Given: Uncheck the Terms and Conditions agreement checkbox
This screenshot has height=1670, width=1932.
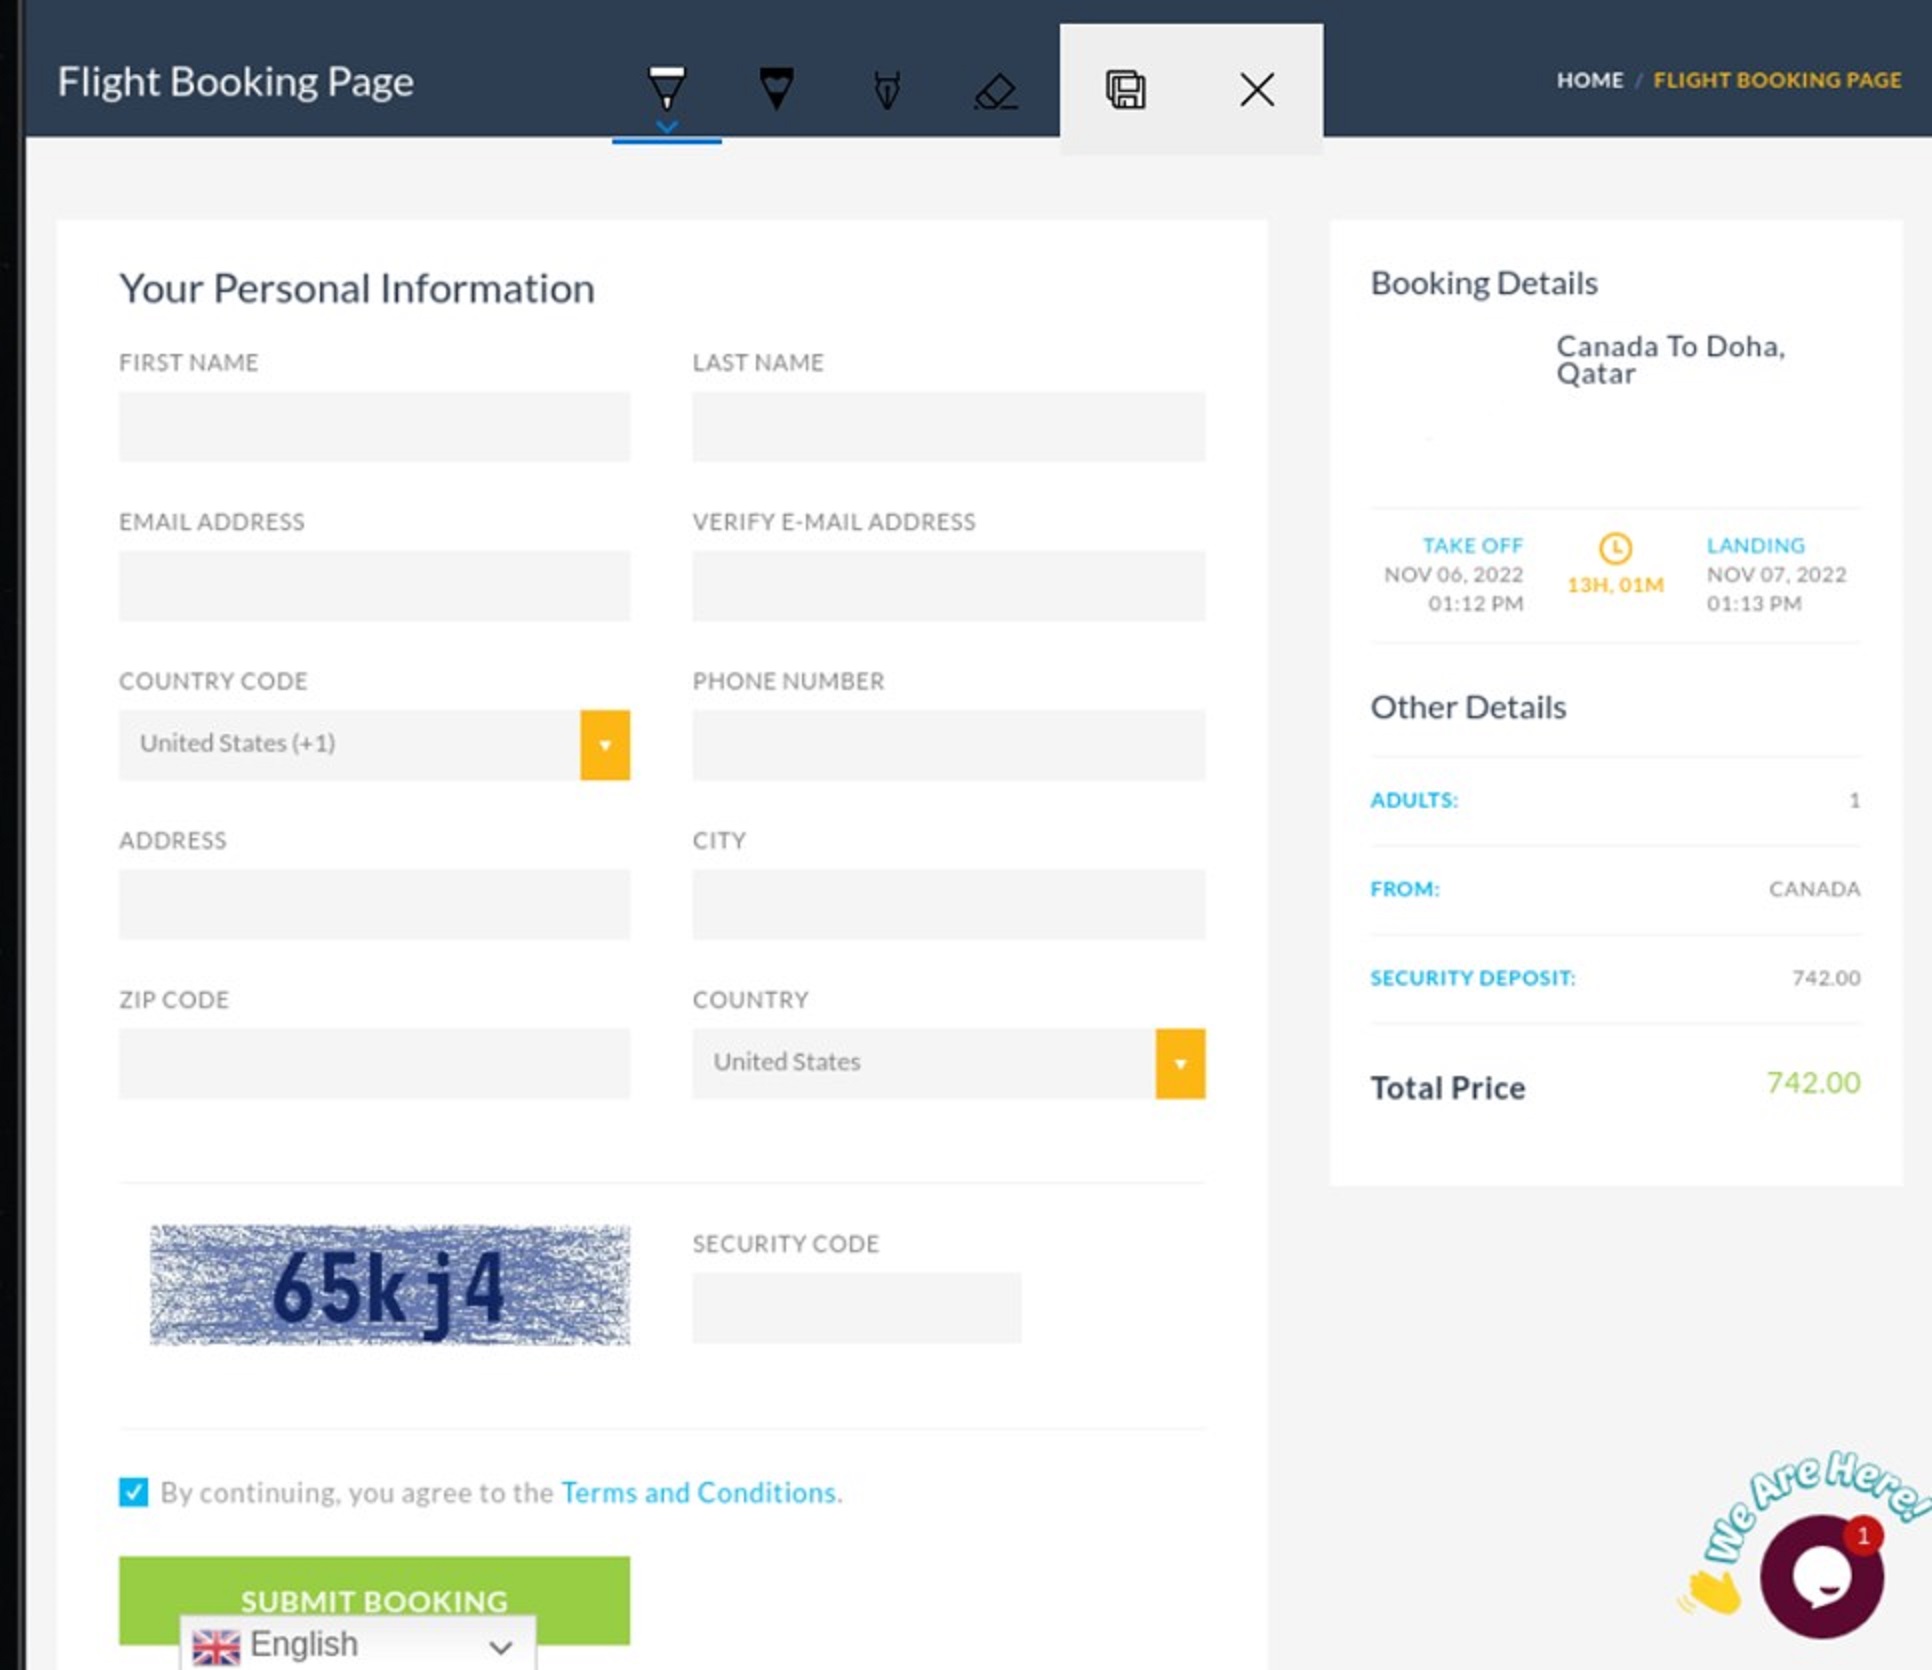Looking at the screenshot, I should (x=133, y=1492).
